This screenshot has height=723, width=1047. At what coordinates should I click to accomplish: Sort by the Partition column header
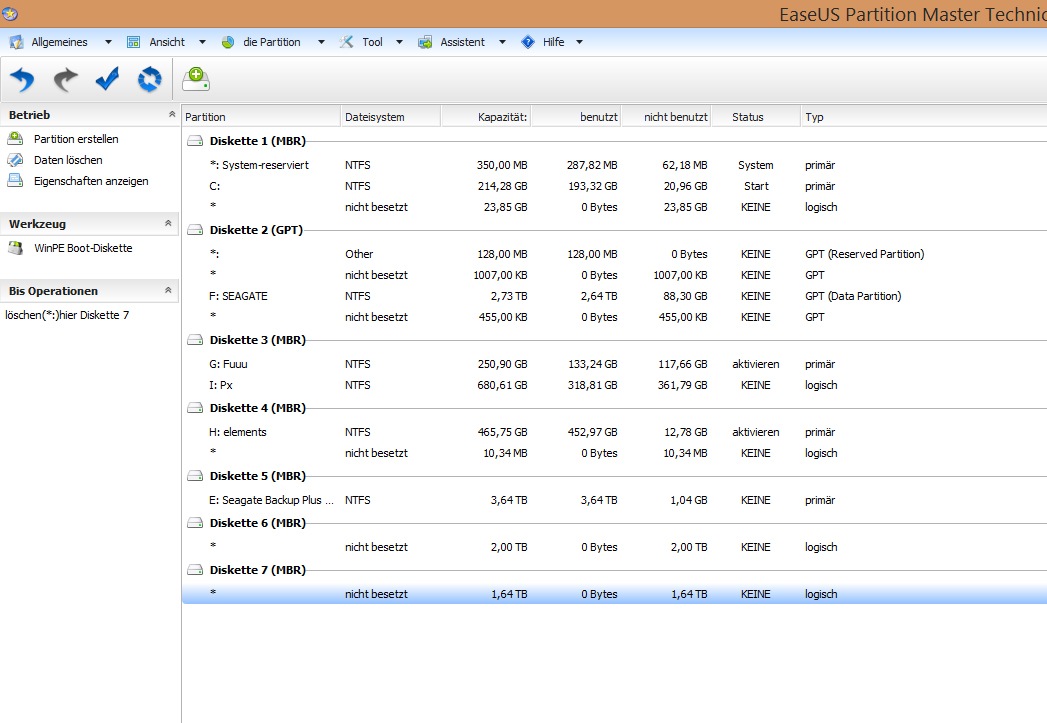coord(261,117)
